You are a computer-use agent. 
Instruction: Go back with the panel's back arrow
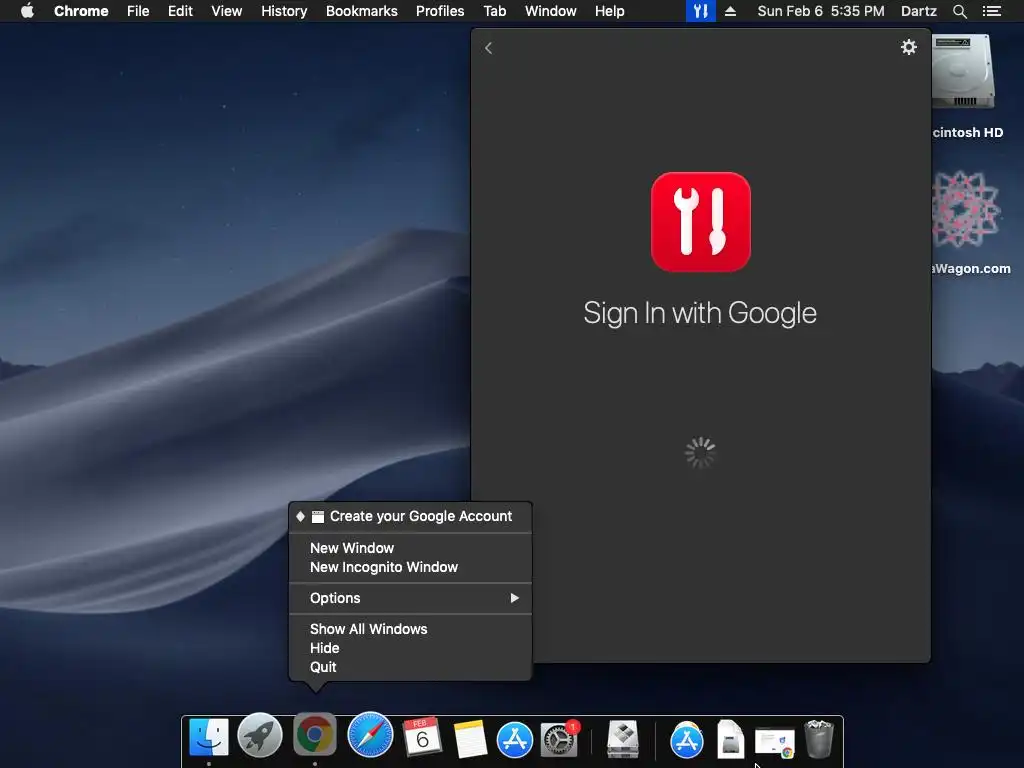coord(488,48)
